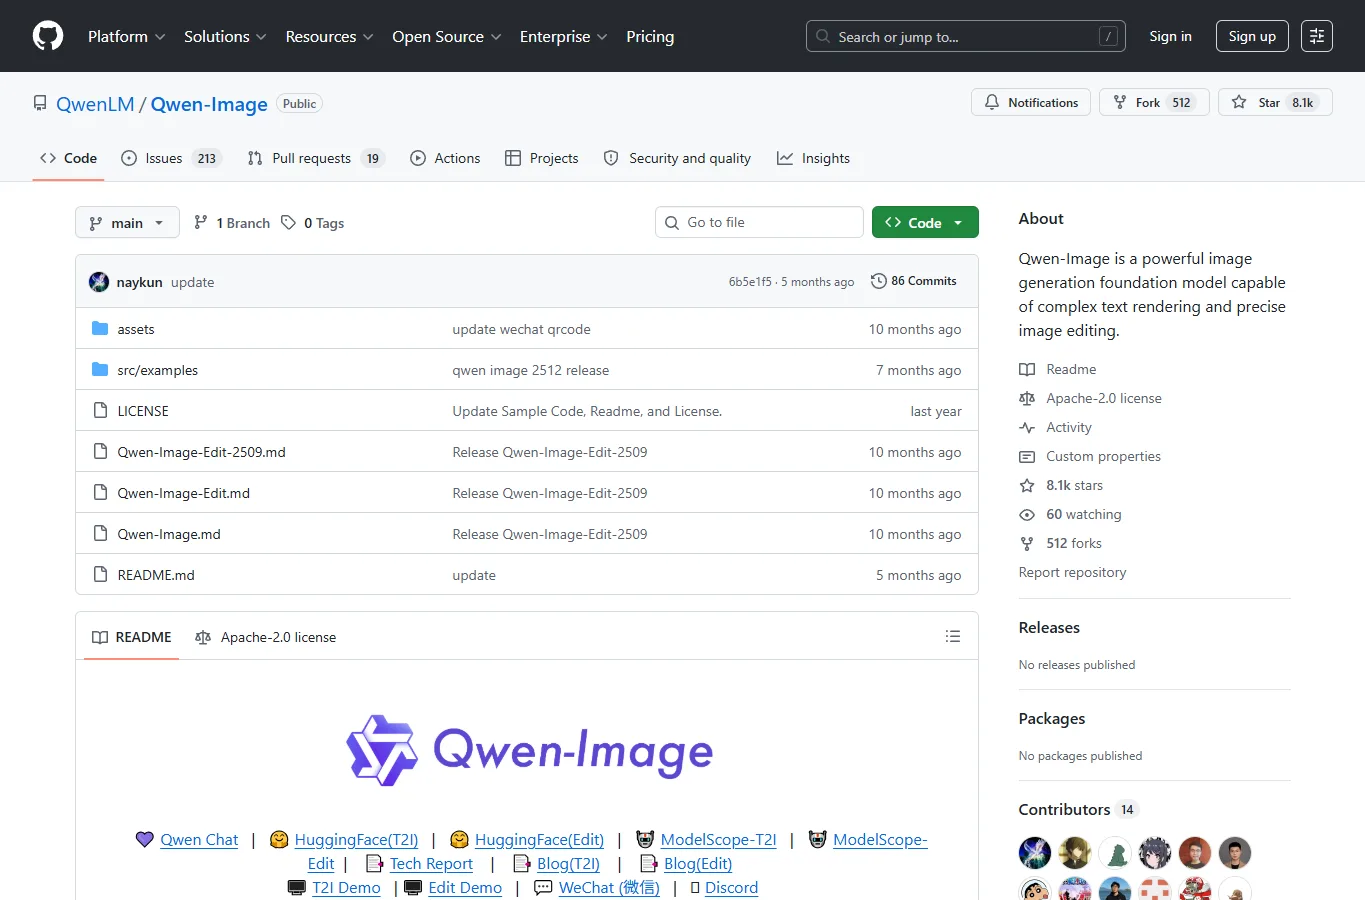Switch to the Issues tab
1365x900 pixels.
pyautogui.click(x=170, y=158)
